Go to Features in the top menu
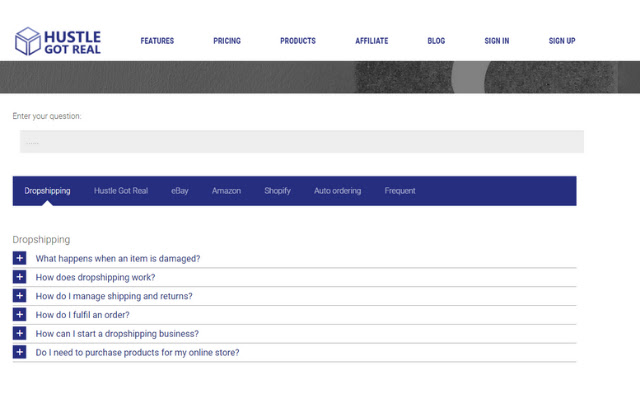 [x=157, y=41]
